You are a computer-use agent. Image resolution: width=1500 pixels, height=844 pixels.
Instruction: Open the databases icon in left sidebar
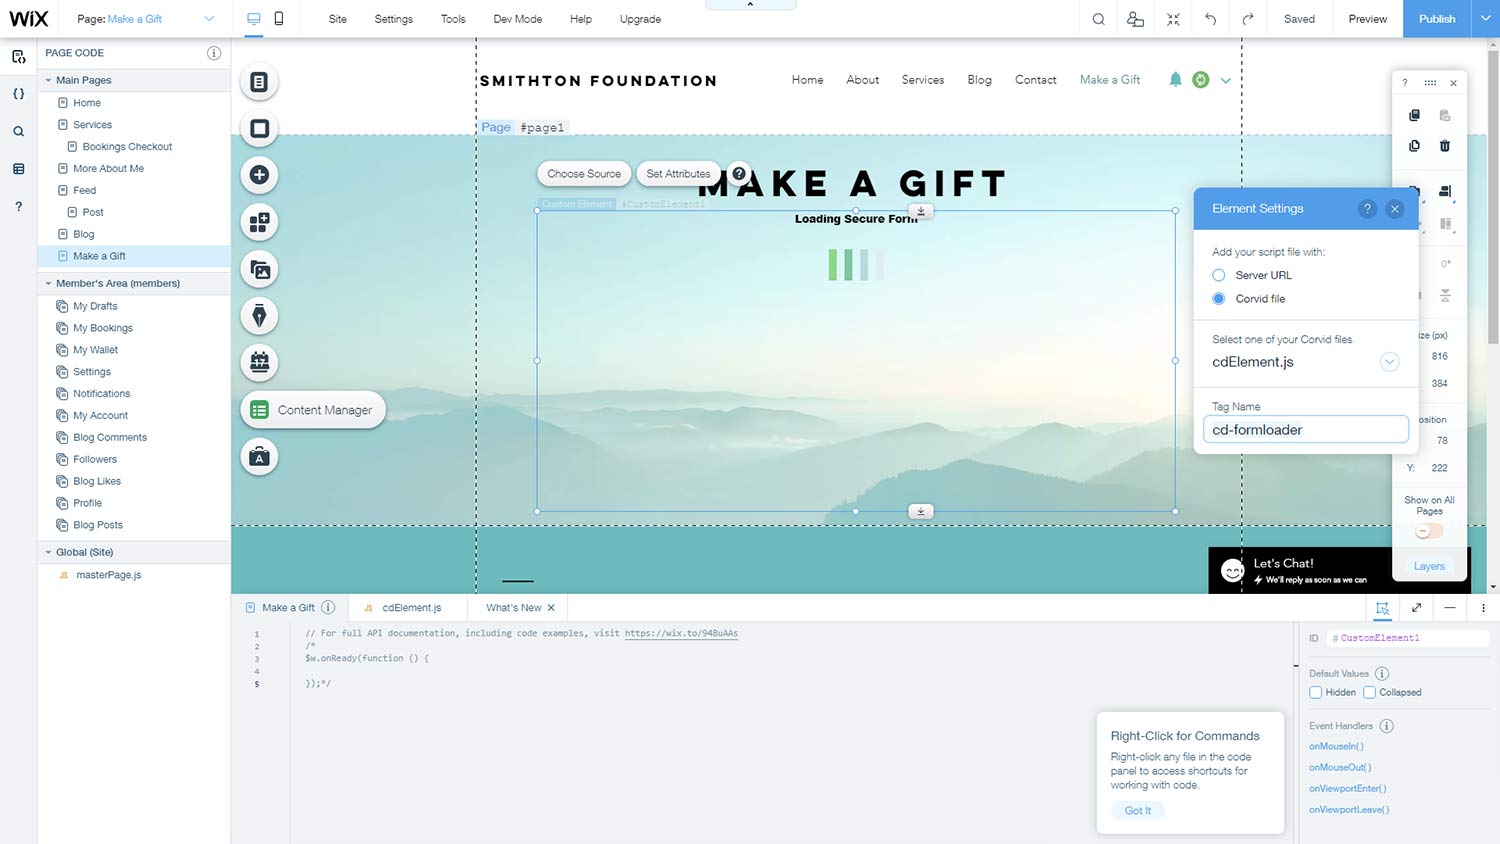click(18, 169)
